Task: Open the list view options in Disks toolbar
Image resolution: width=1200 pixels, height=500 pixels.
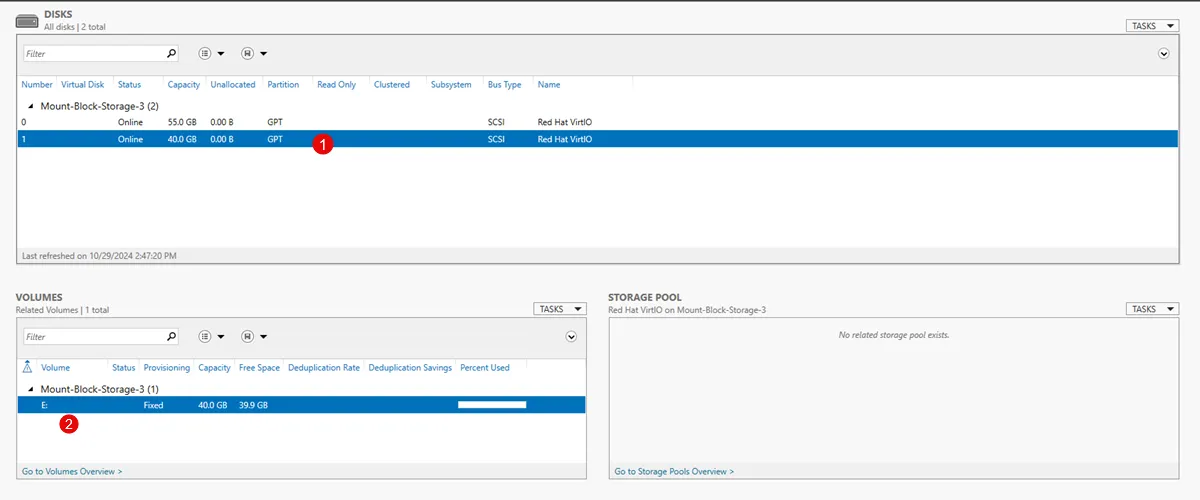Action: [x=211, y=53]
